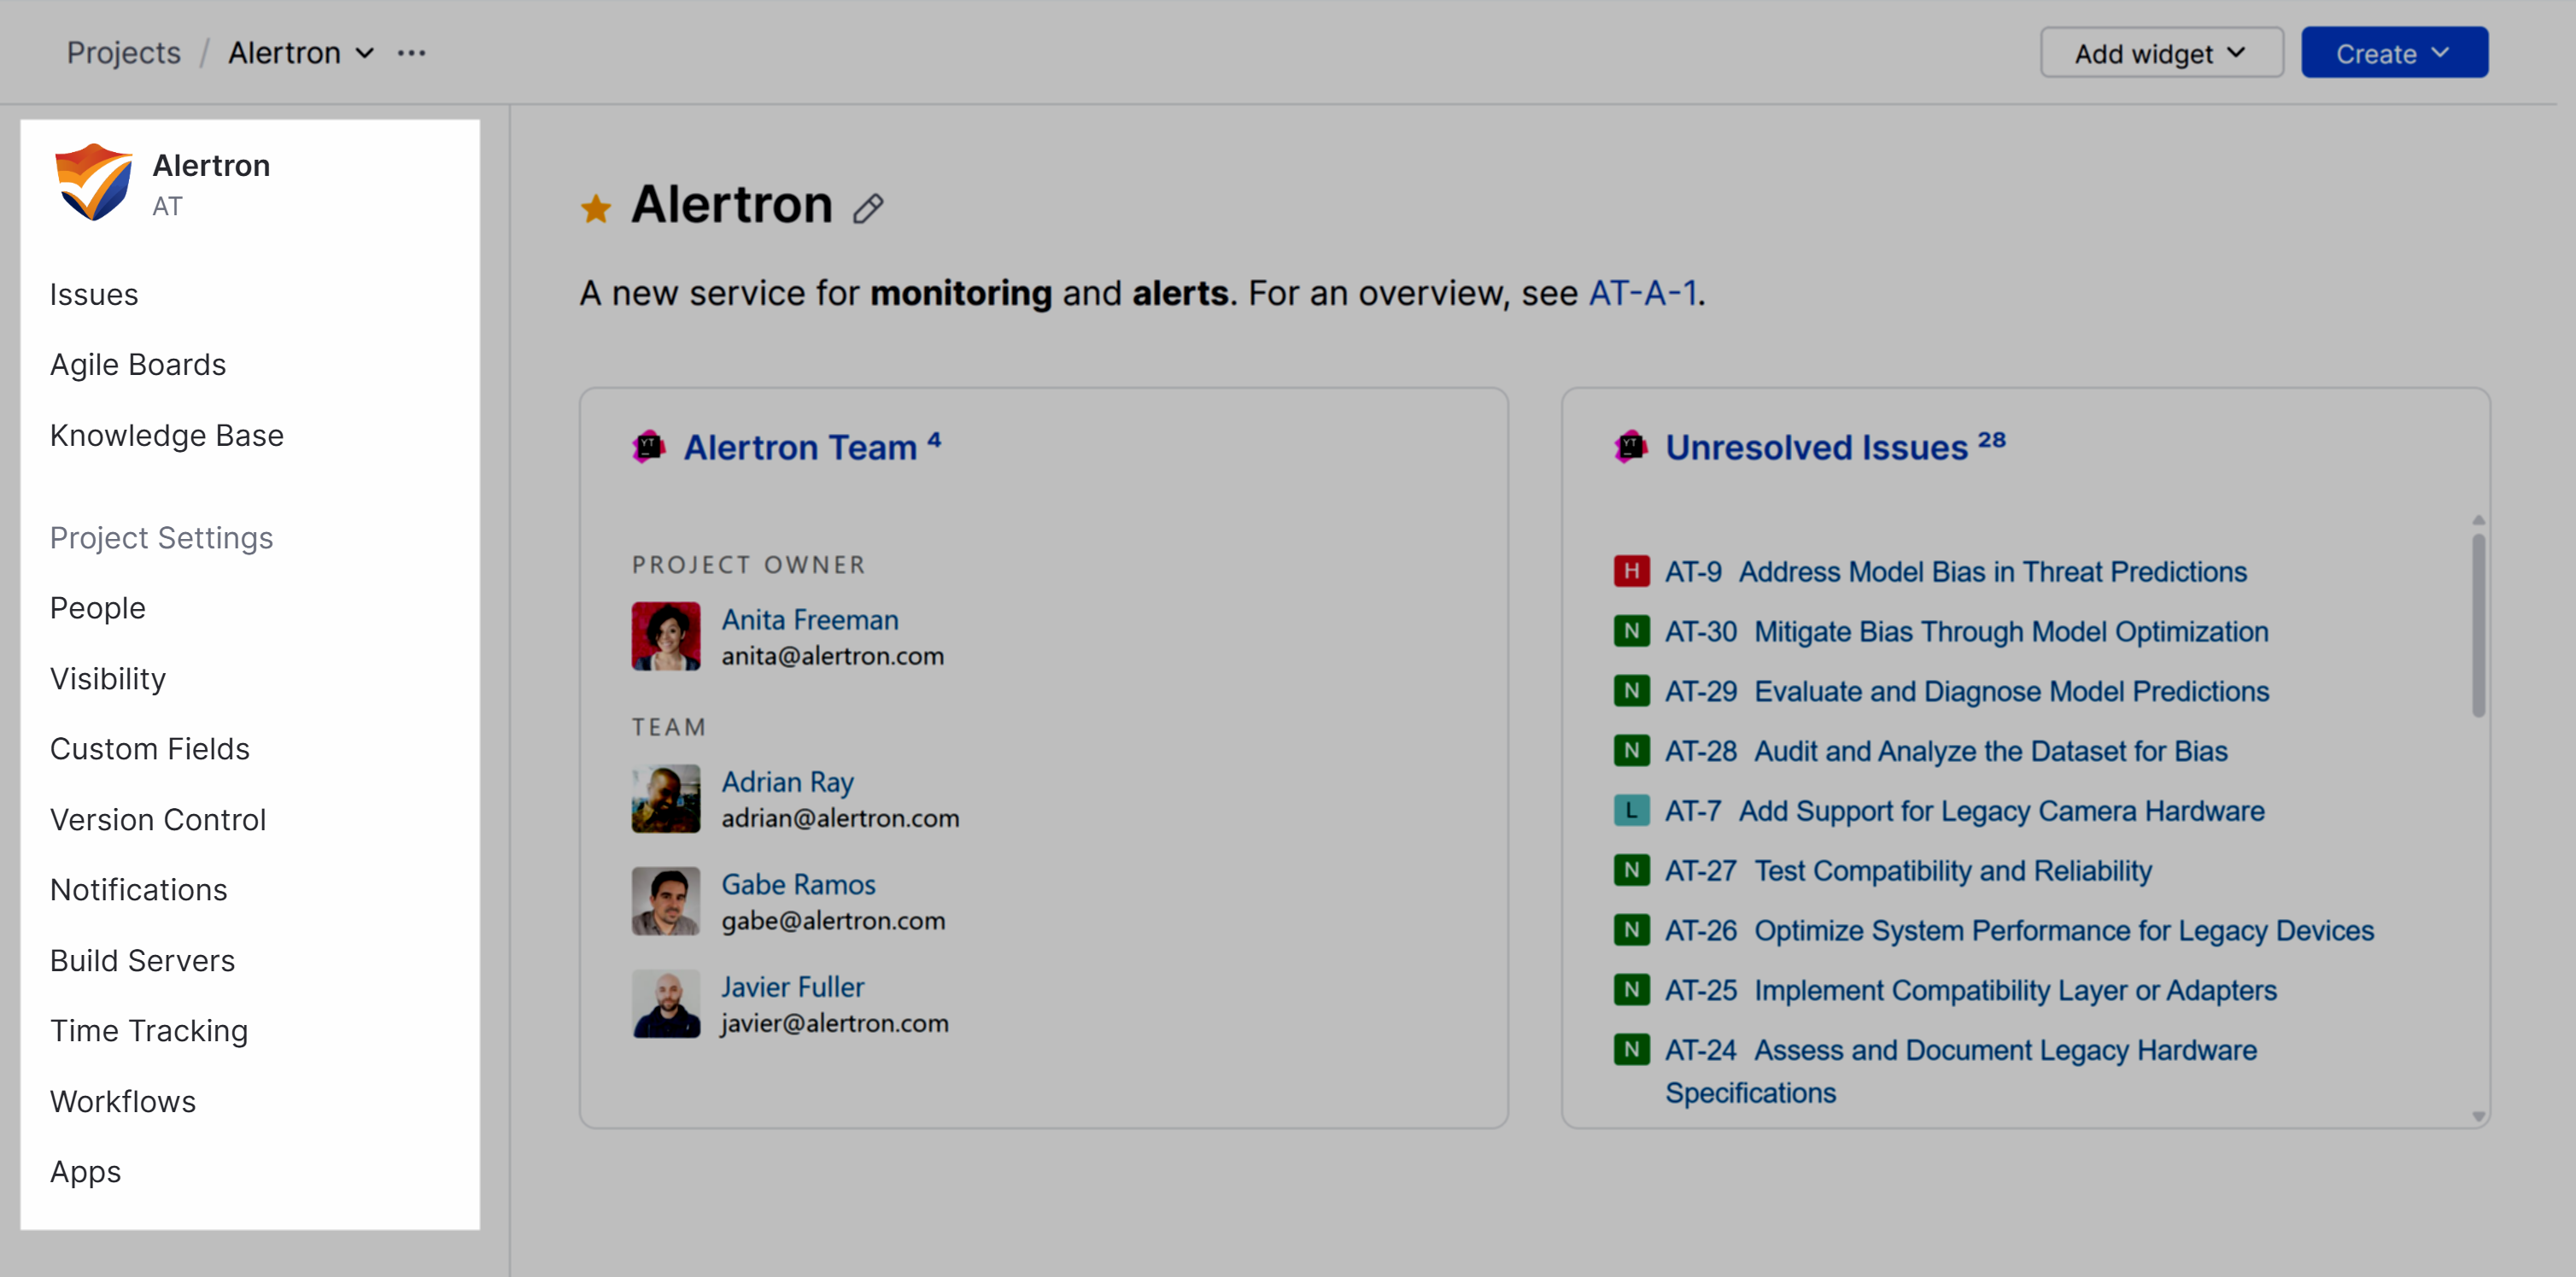Viewport: 2576px width, 1277px height.
Task: Open the Create dropdown button
Action: coord(2393,53)
